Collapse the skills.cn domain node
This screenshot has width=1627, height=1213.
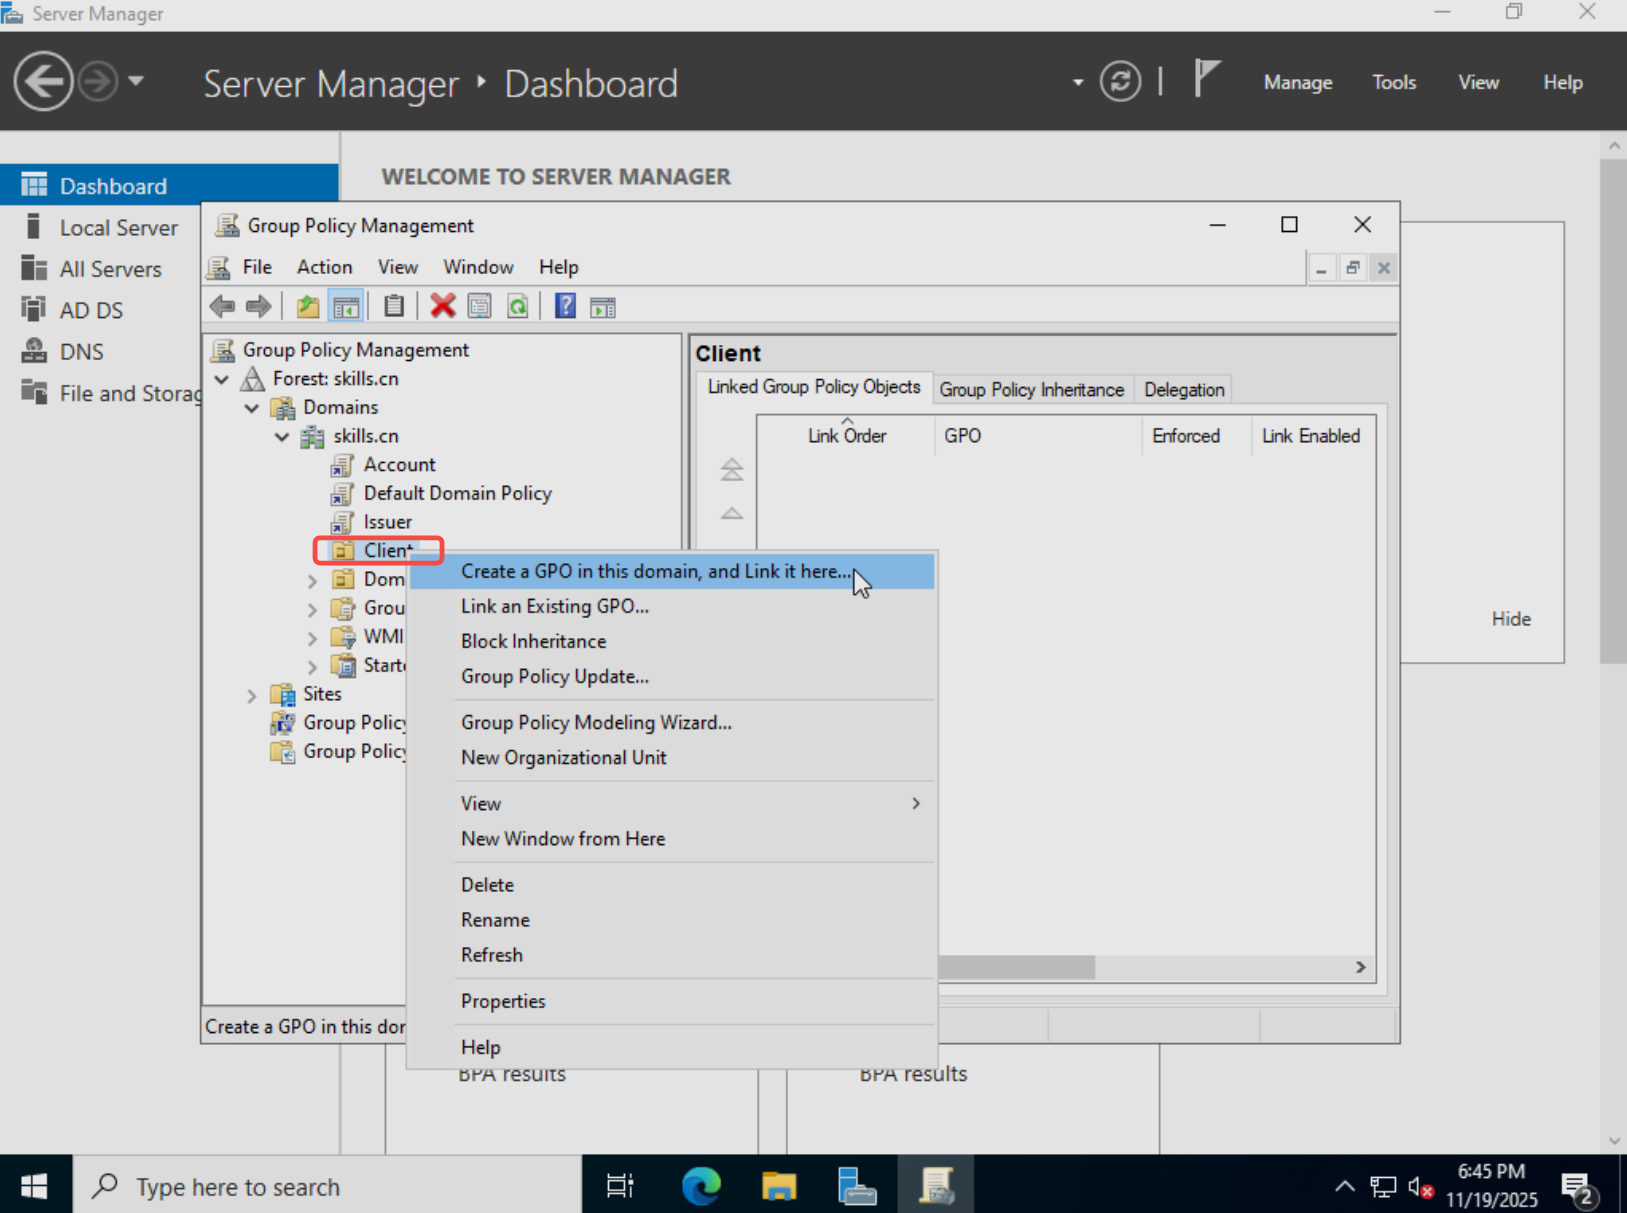(x=282, y=437)
